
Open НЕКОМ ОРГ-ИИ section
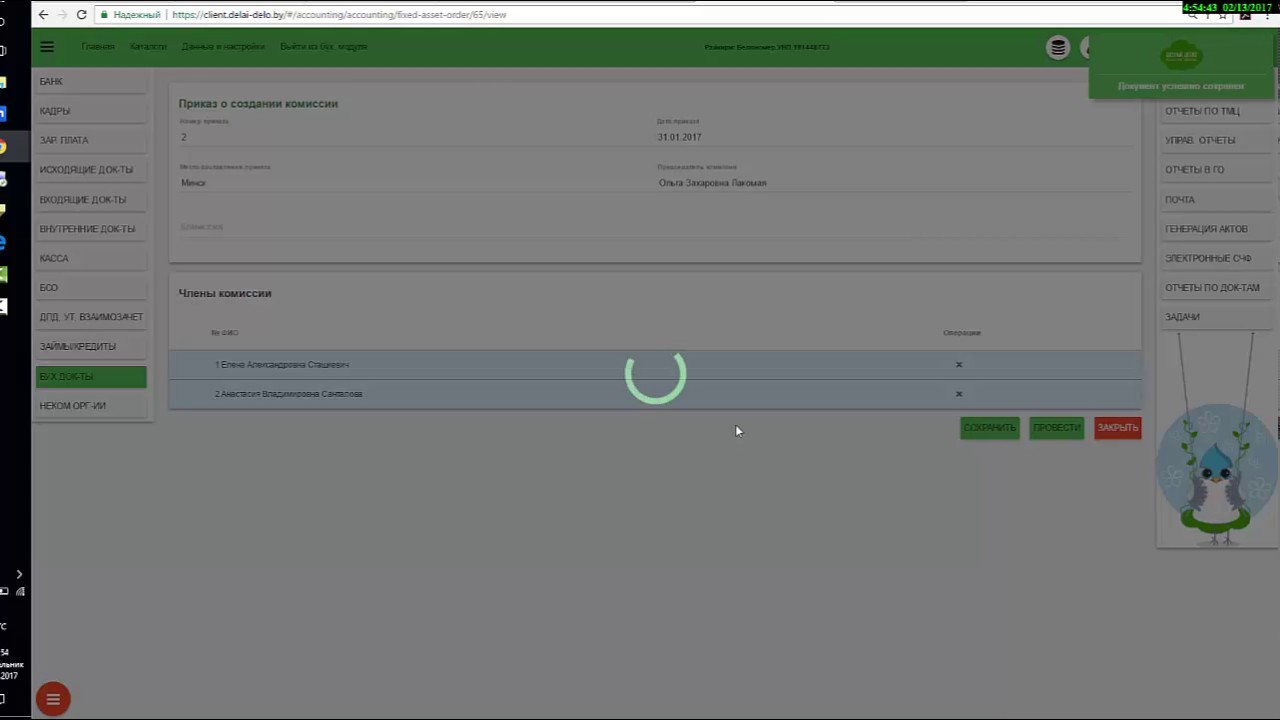[x=91, y=405]
